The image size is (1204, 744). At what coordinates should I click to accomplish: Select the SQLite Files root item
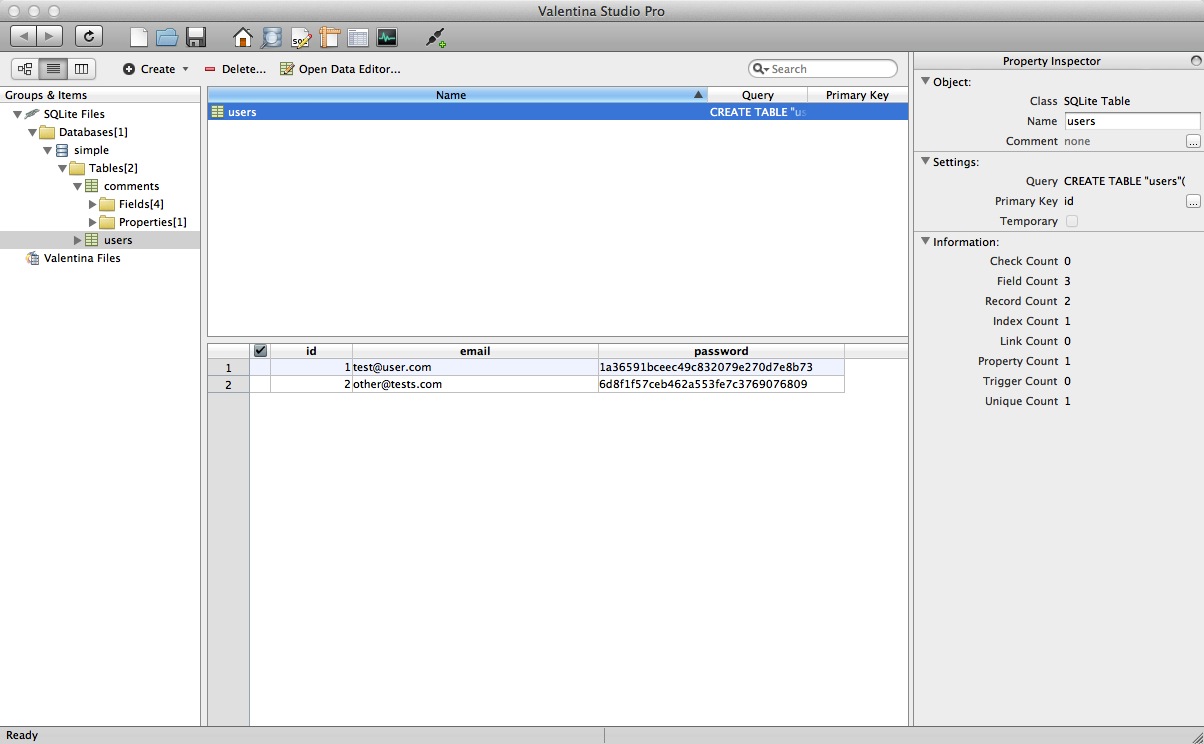[x=74, y=114]
